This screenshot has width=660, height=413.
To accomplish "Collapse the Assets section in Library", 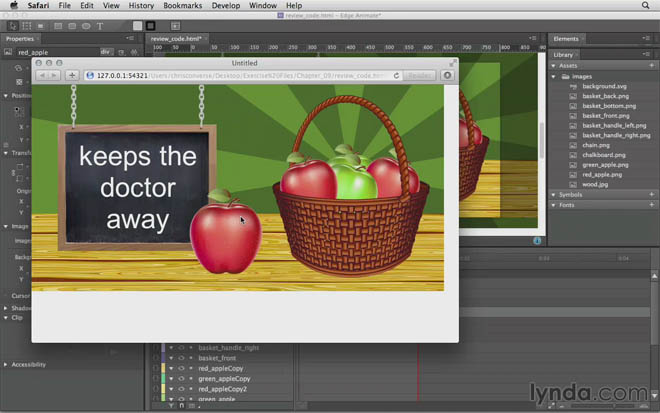I will coord(554,66).
